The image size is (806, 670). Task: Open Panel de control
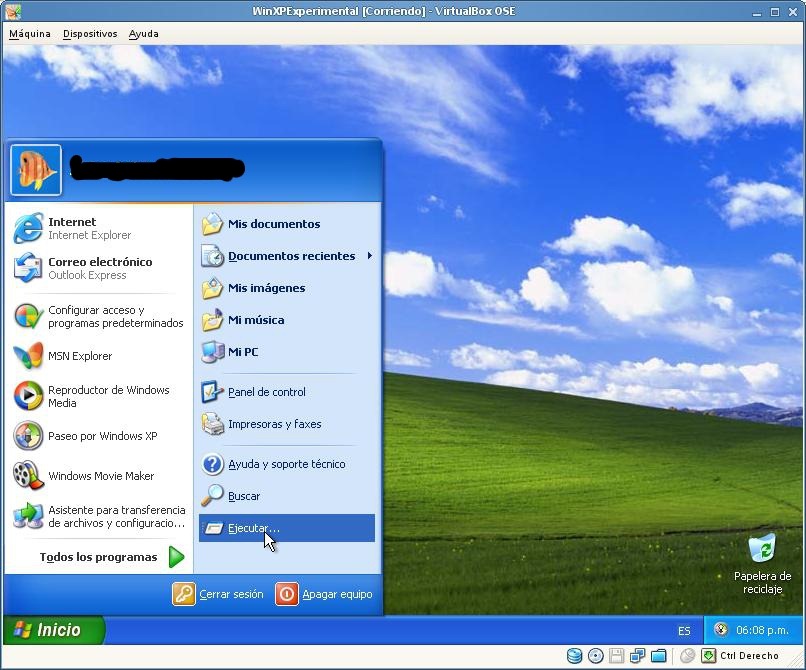point(286,392)
